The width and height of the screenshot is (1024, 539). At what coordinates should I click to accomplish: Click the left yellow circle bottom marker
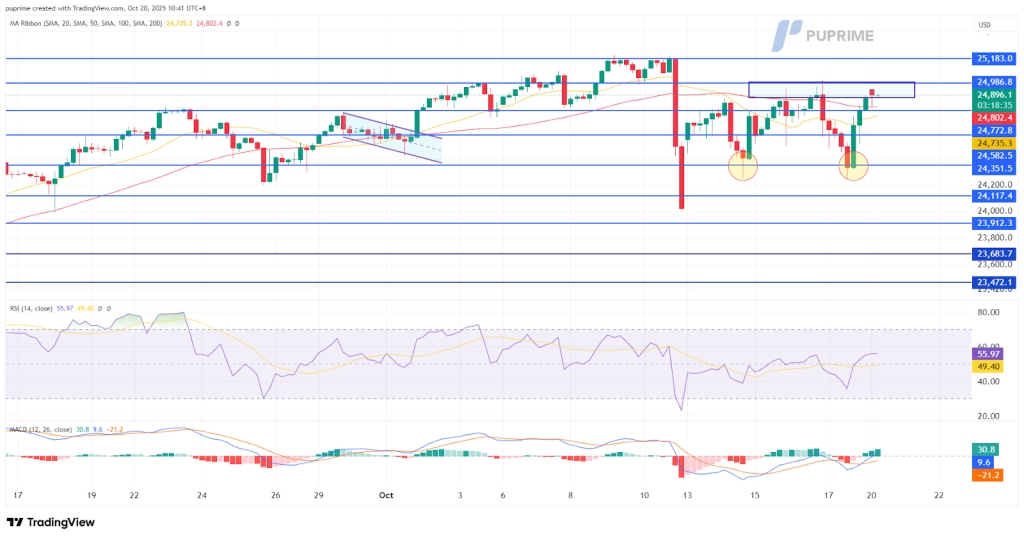743,165
